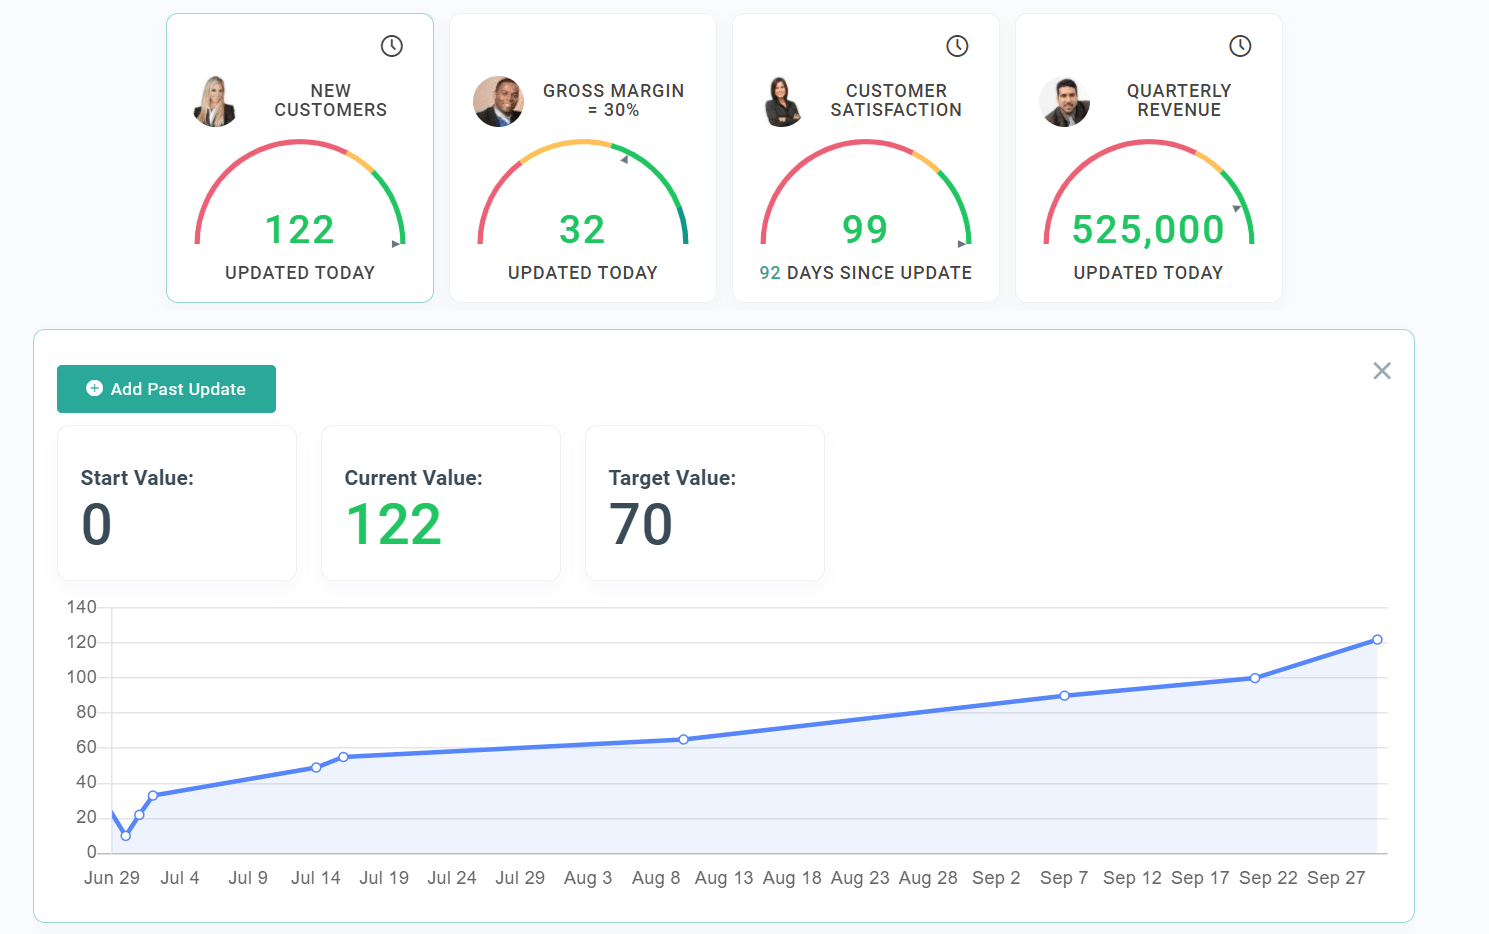This screenshot has height=934, width=1489.
Task: Select the plus icon in Add Past Update
Action: (94, 388)
